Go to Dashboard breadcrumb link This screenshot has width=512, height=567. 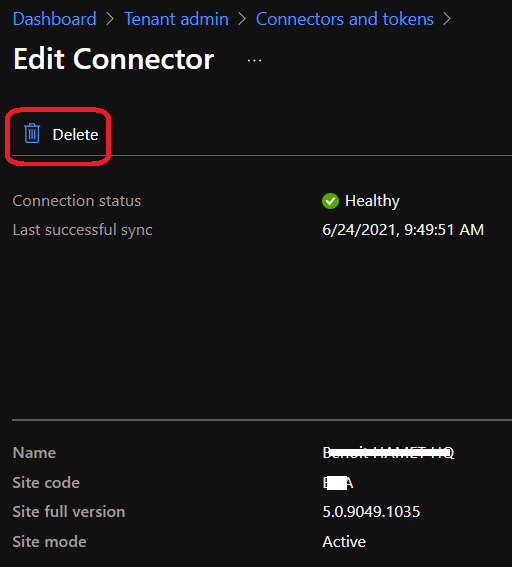click(x=55, y=19)
